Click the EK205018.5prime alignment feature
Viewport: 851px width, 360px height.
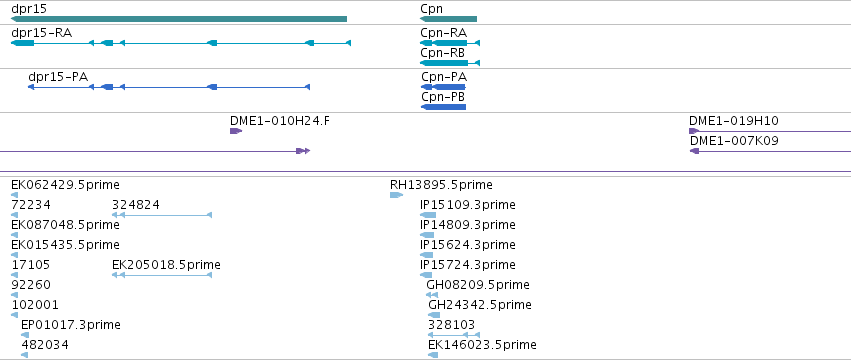click(162, 275)
